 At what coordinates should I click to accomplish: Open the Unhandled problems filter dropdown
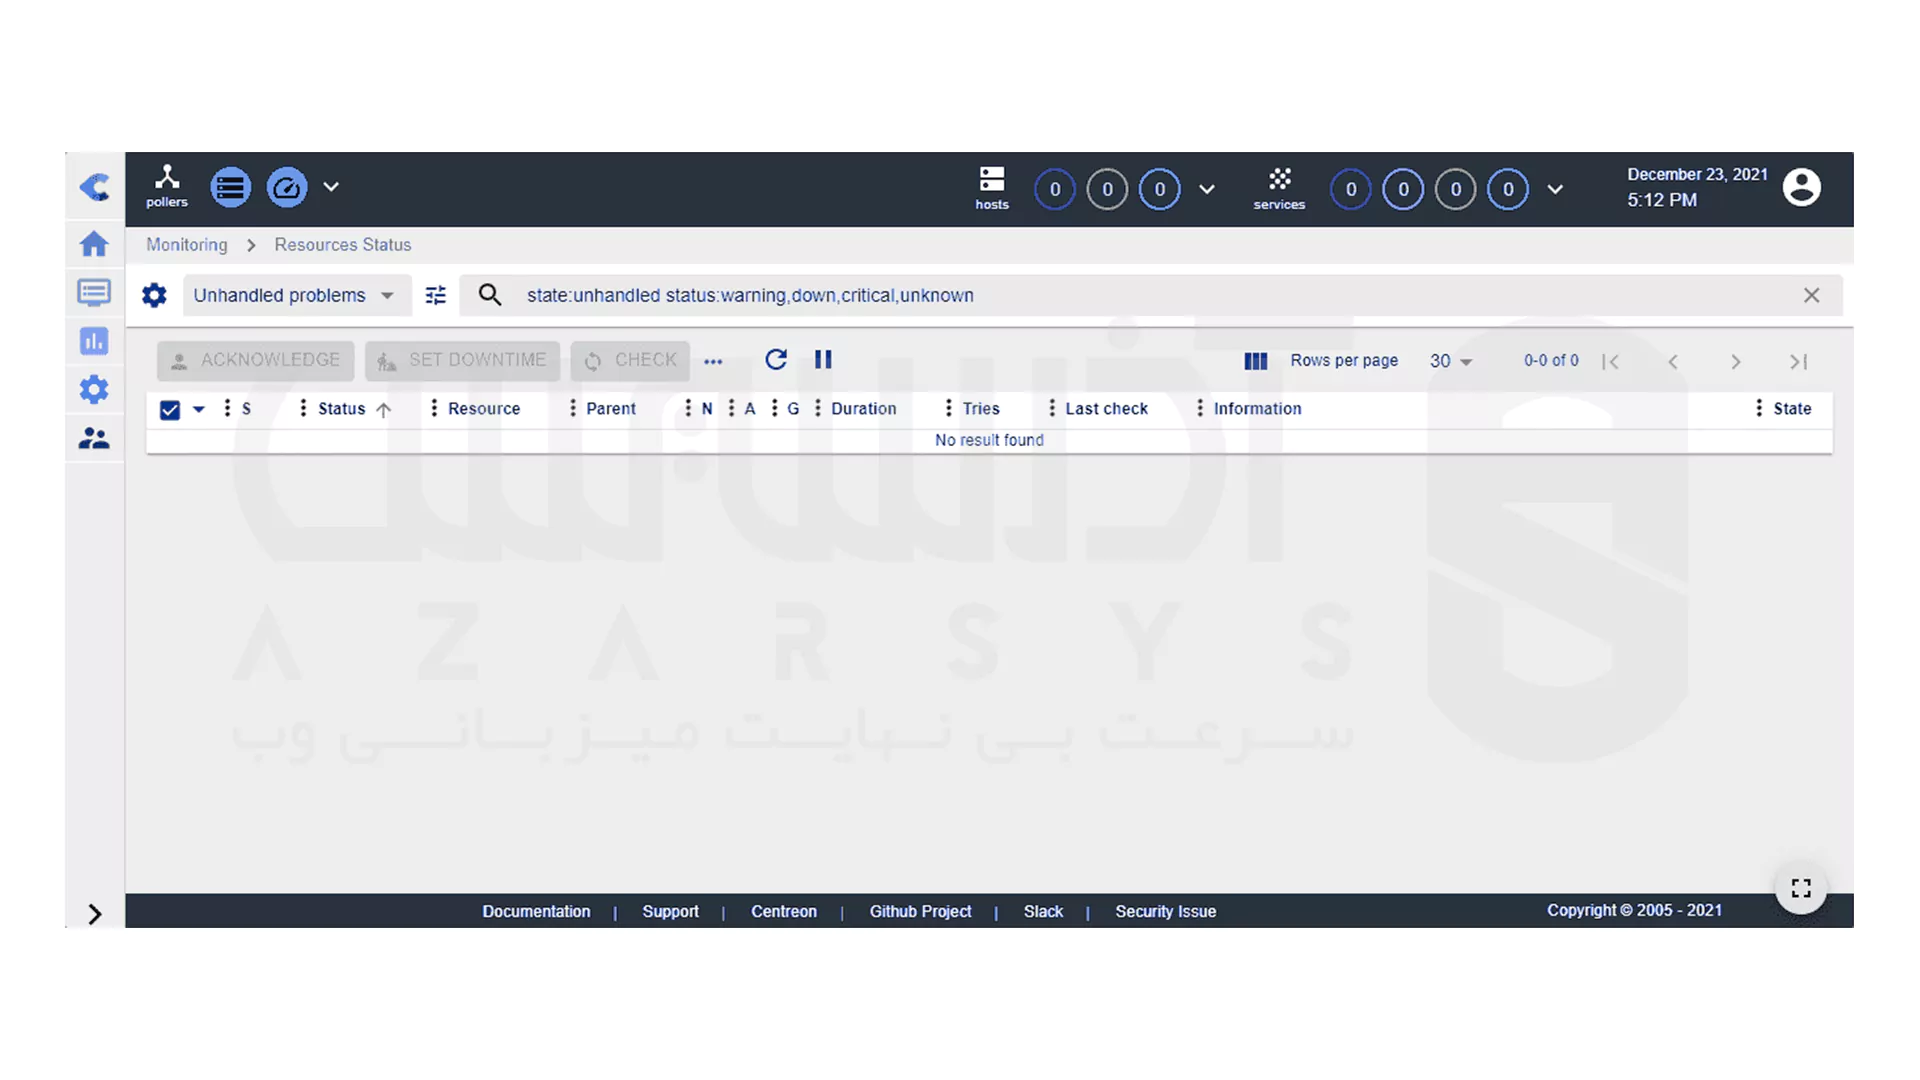[296, 295]
